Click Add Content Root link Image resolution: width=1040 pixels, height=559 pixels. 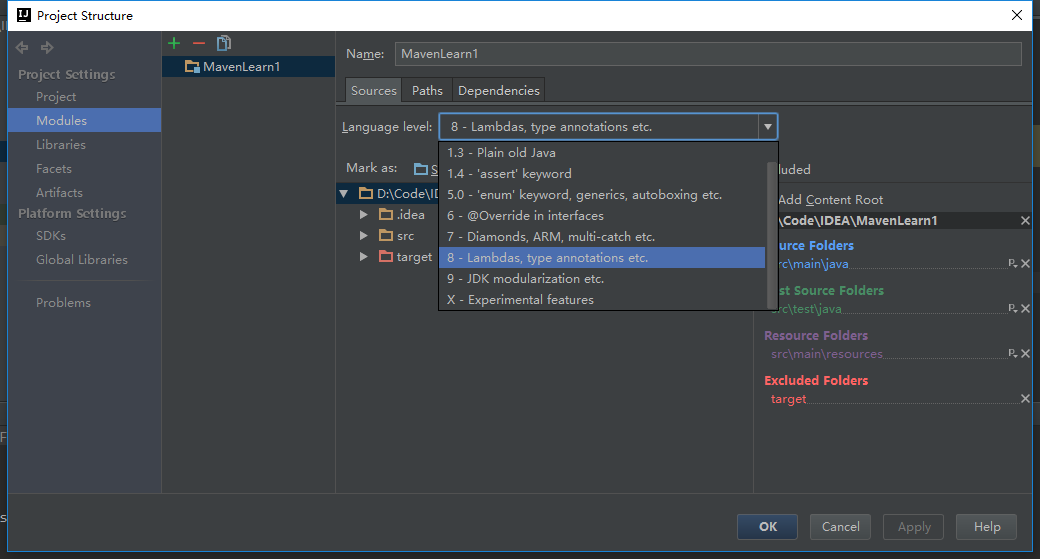[x=830, y=200]
